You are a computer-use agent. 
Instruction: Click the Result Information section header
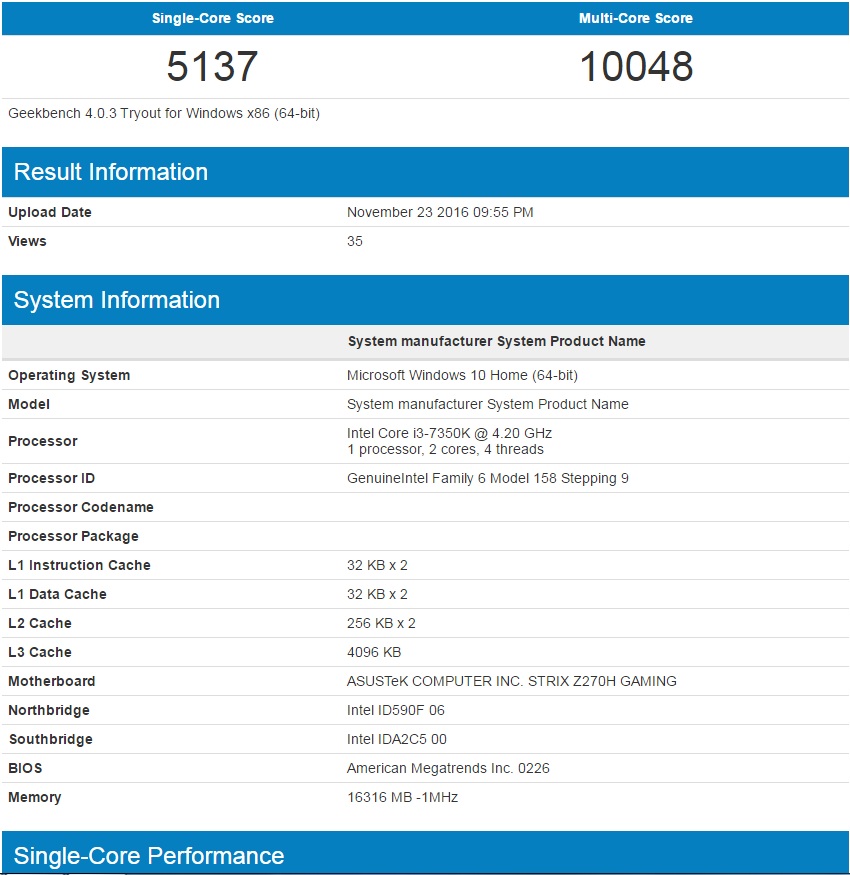(x=110, y=171)
